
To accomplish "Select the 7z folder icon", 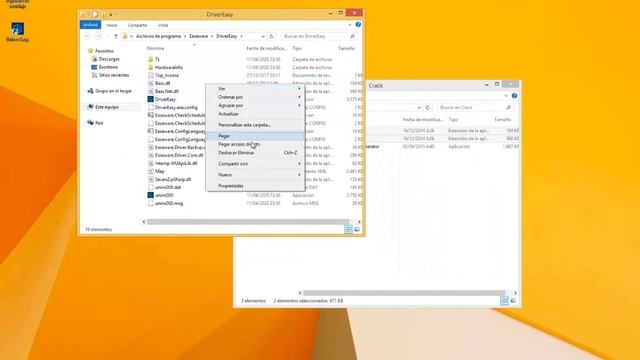I will click(151, 59).
